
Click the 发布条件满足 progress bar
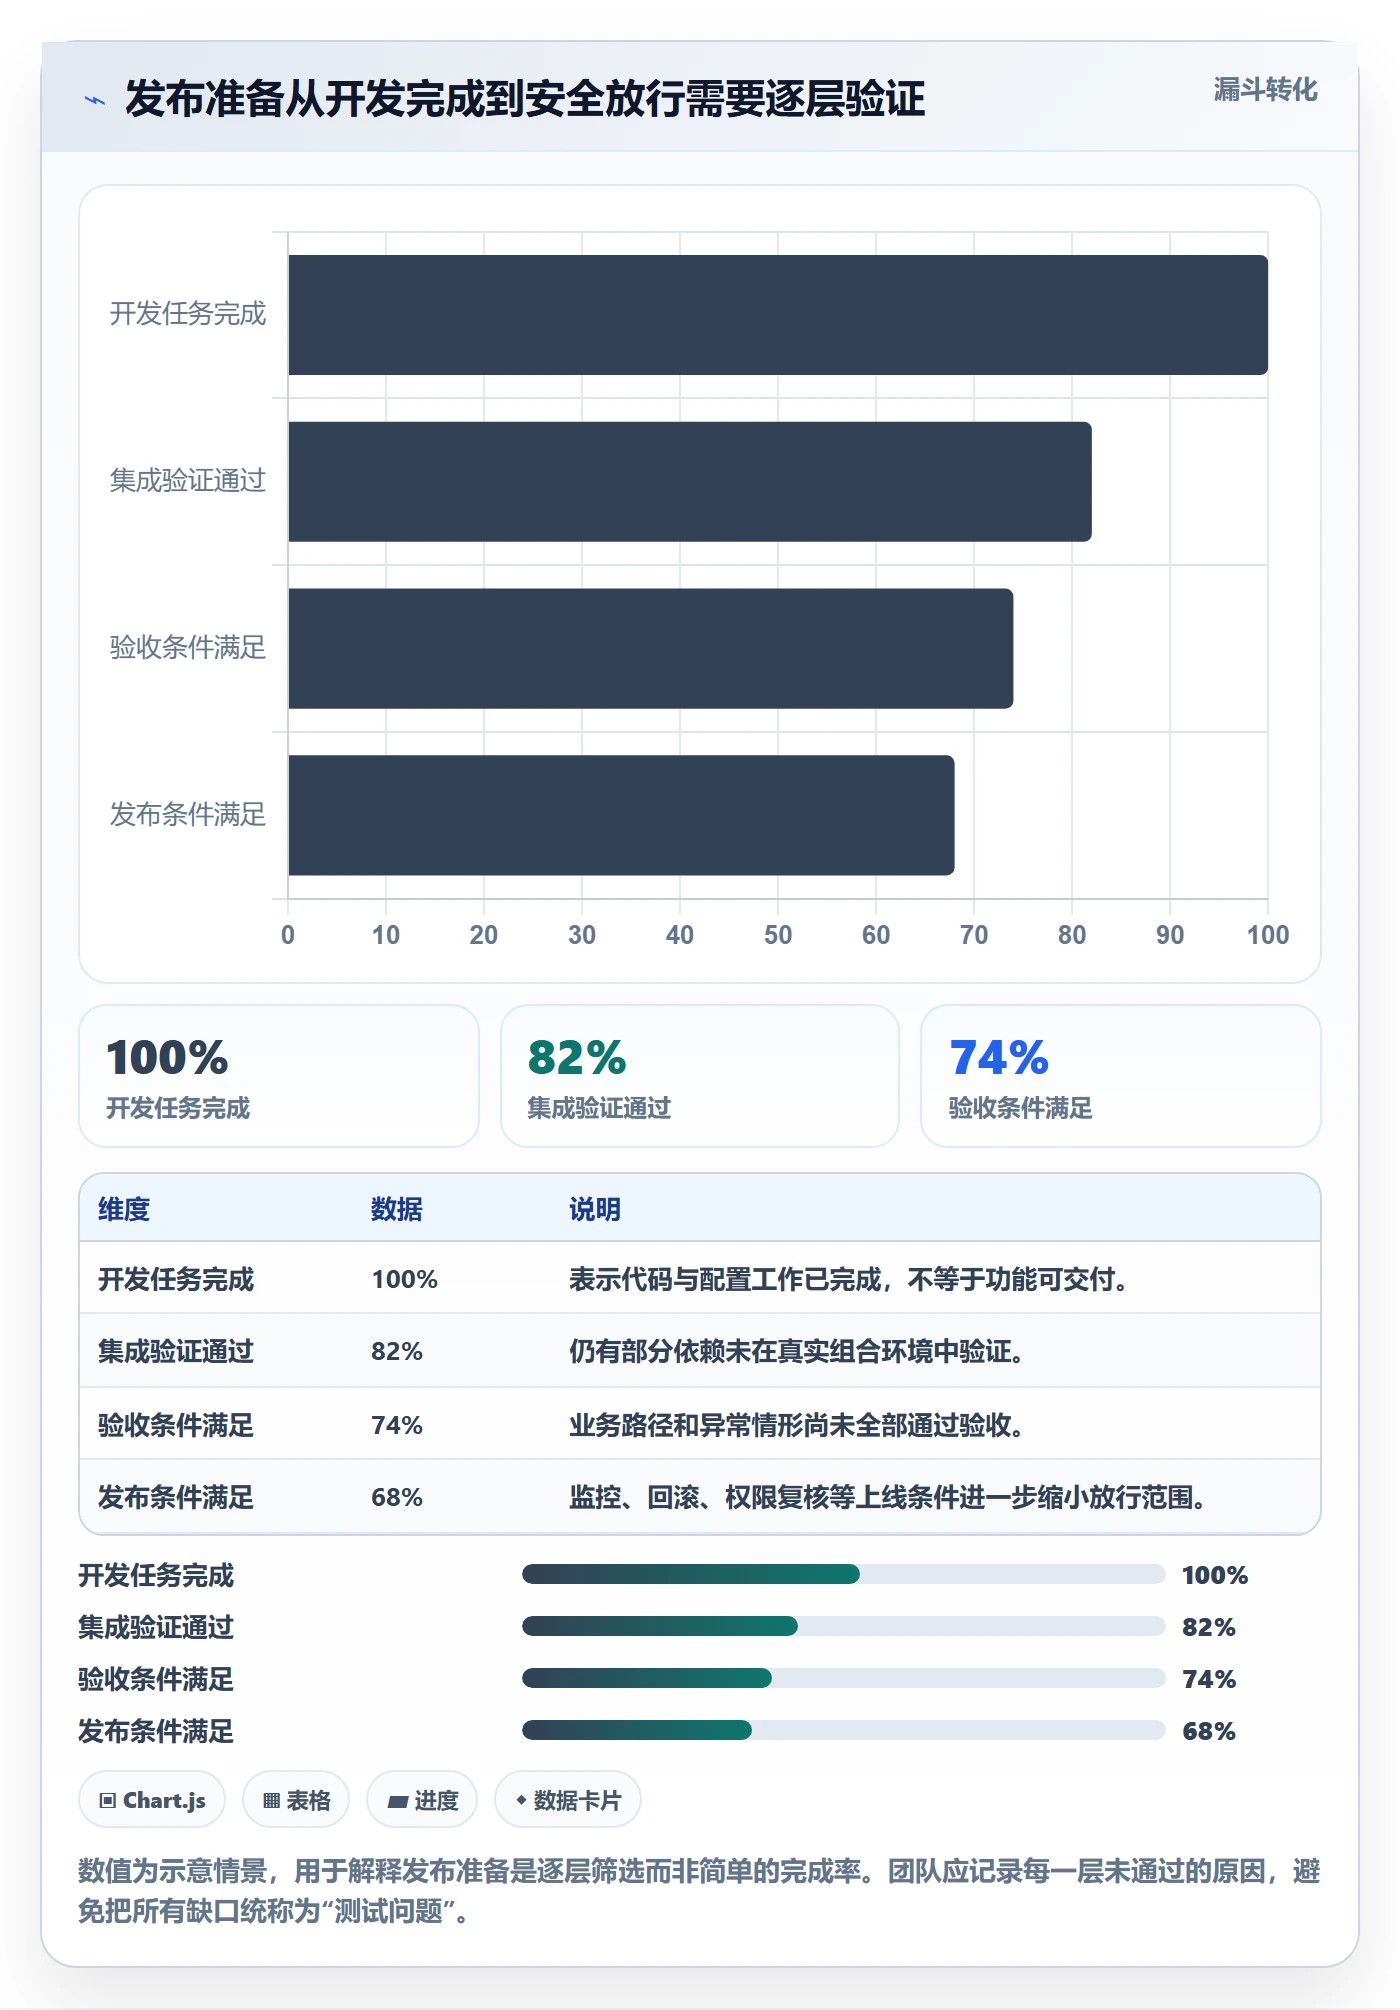click(844, 1730)
